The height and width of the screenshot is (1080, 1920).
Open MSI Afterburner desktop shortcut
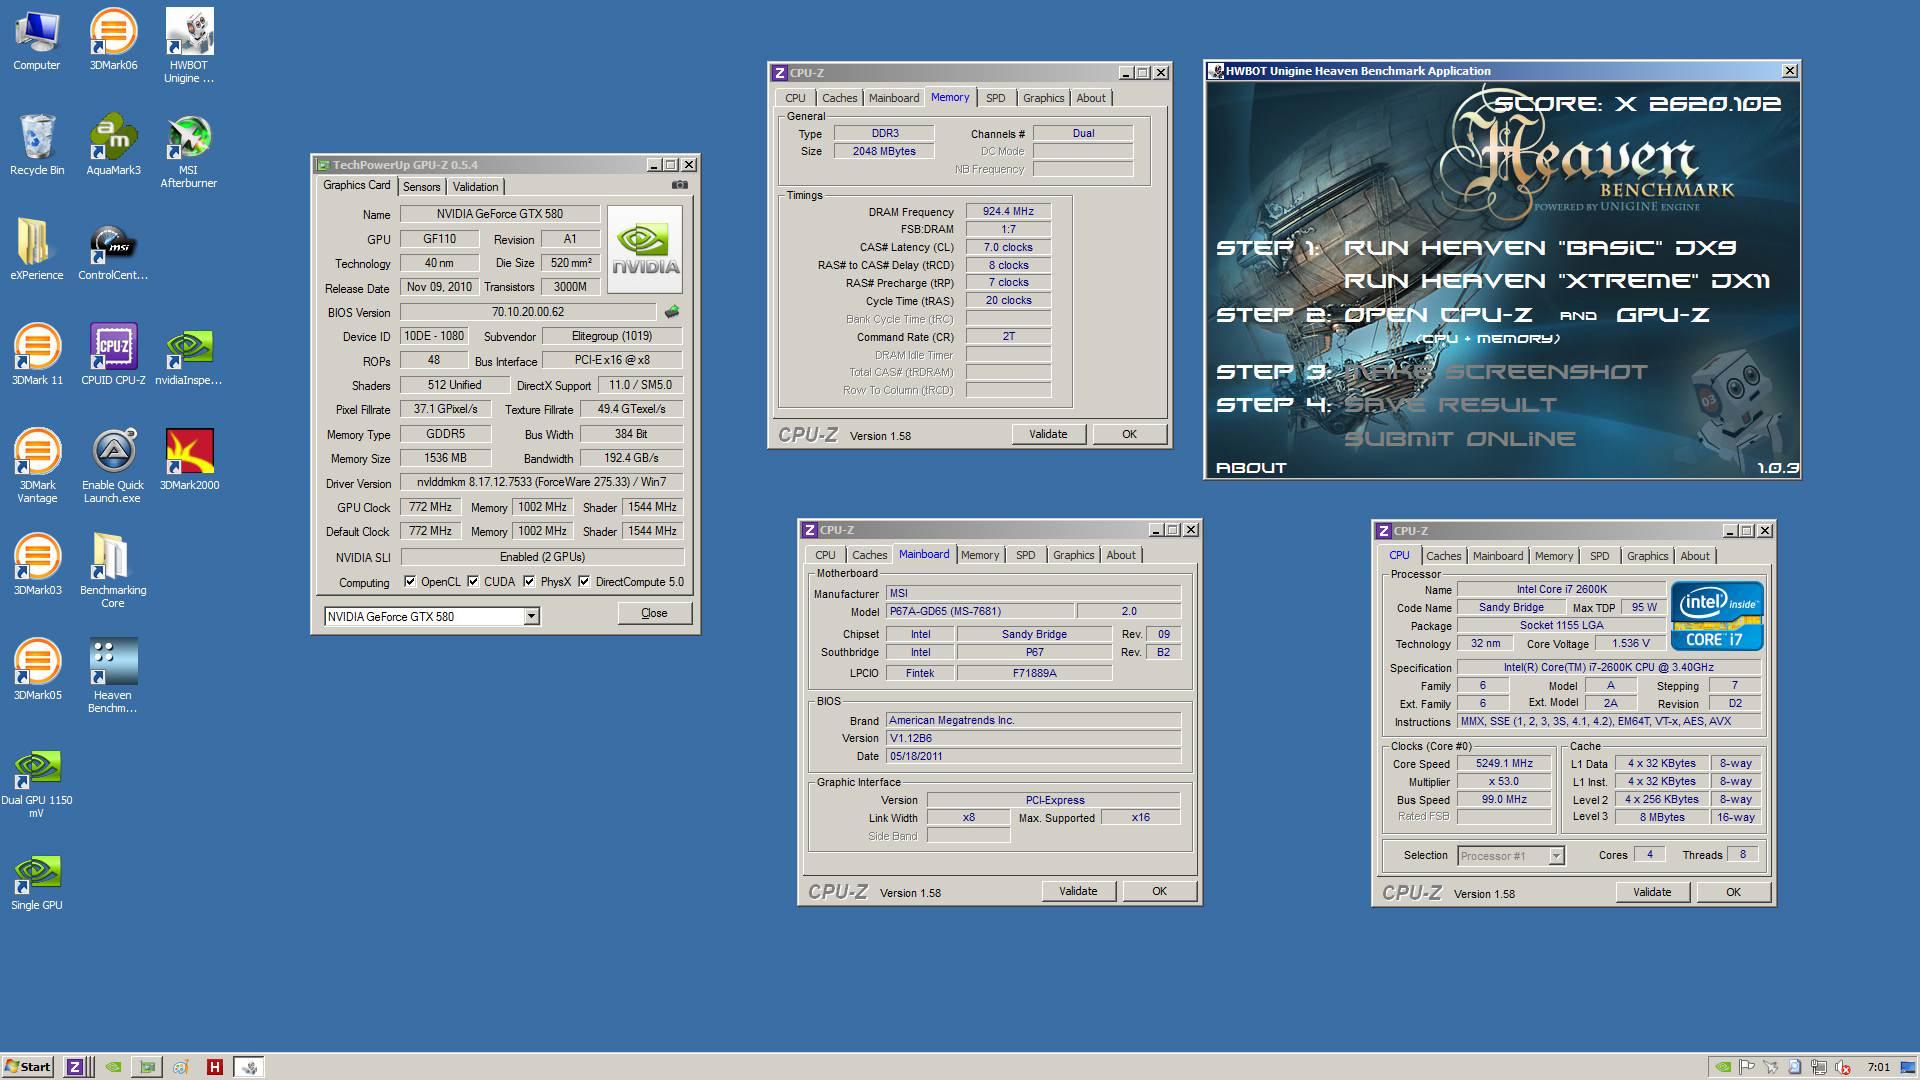click(x=188, y=151)
